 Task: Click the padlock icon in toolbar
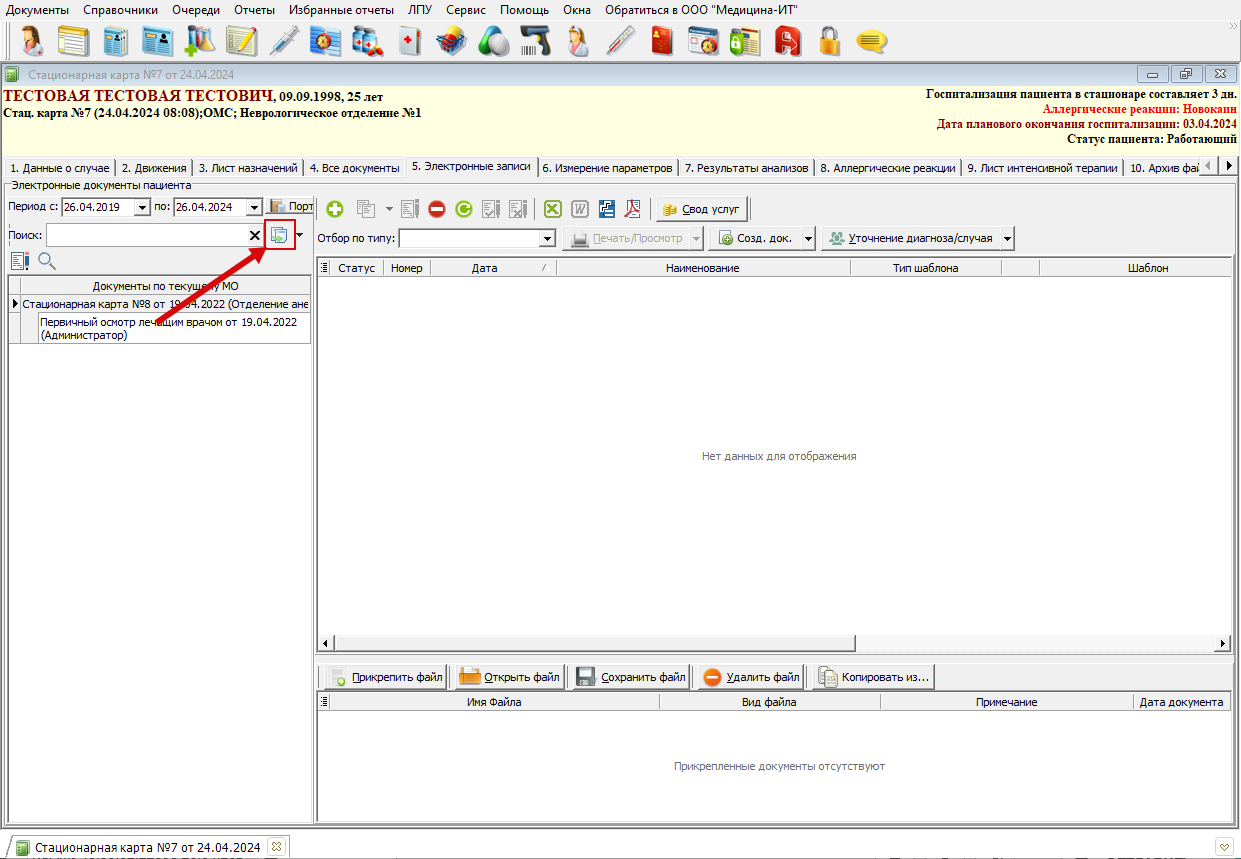[x=829, y=41]
